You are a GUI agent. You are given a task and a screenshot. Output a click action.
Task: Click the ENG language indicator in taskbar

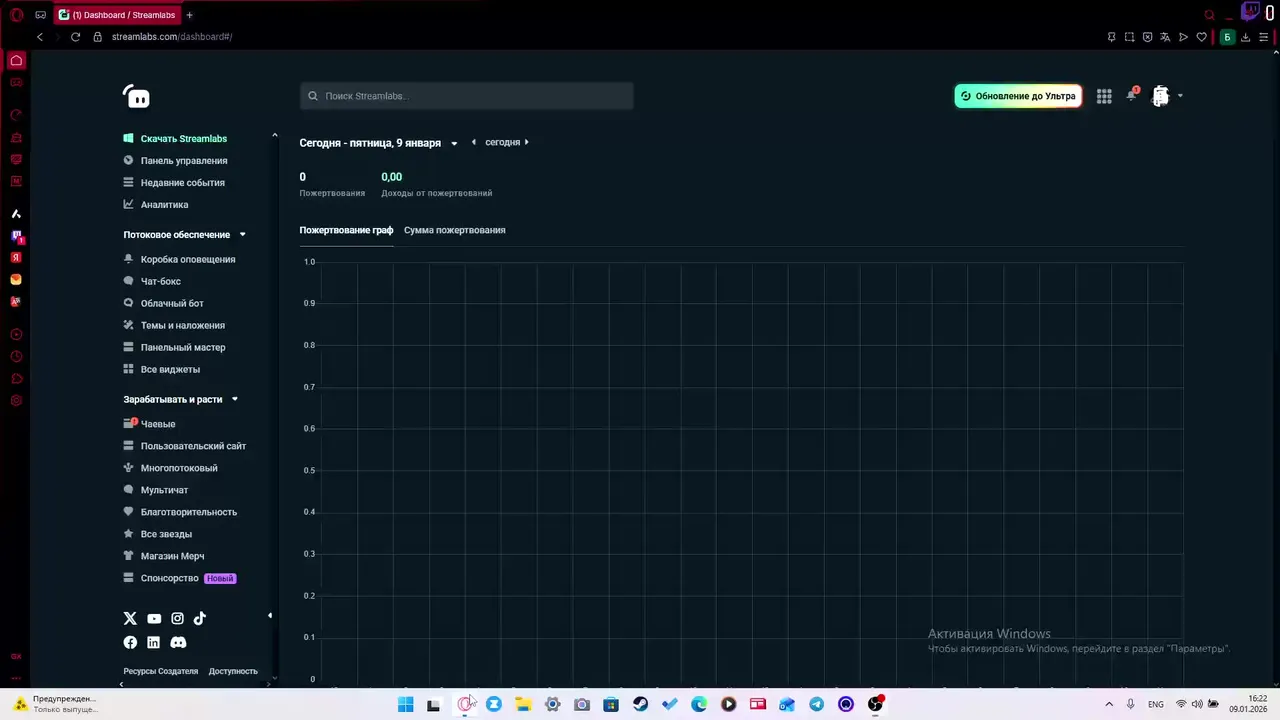click(x=1155, y=704)
